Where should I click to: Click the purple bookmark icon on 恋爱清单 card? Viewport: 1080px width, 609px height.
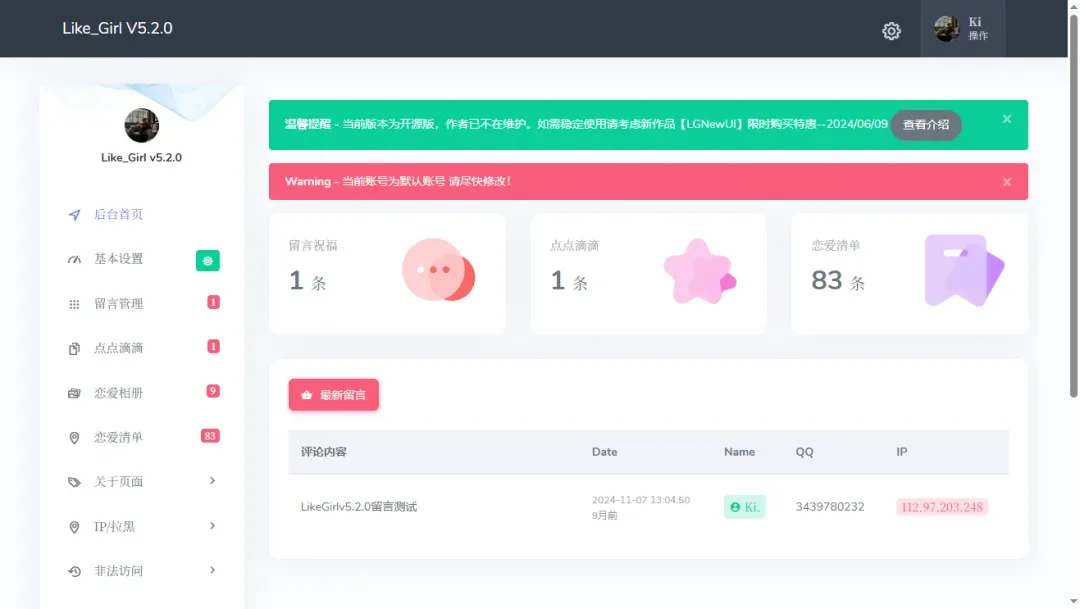(x=964, y=270)
